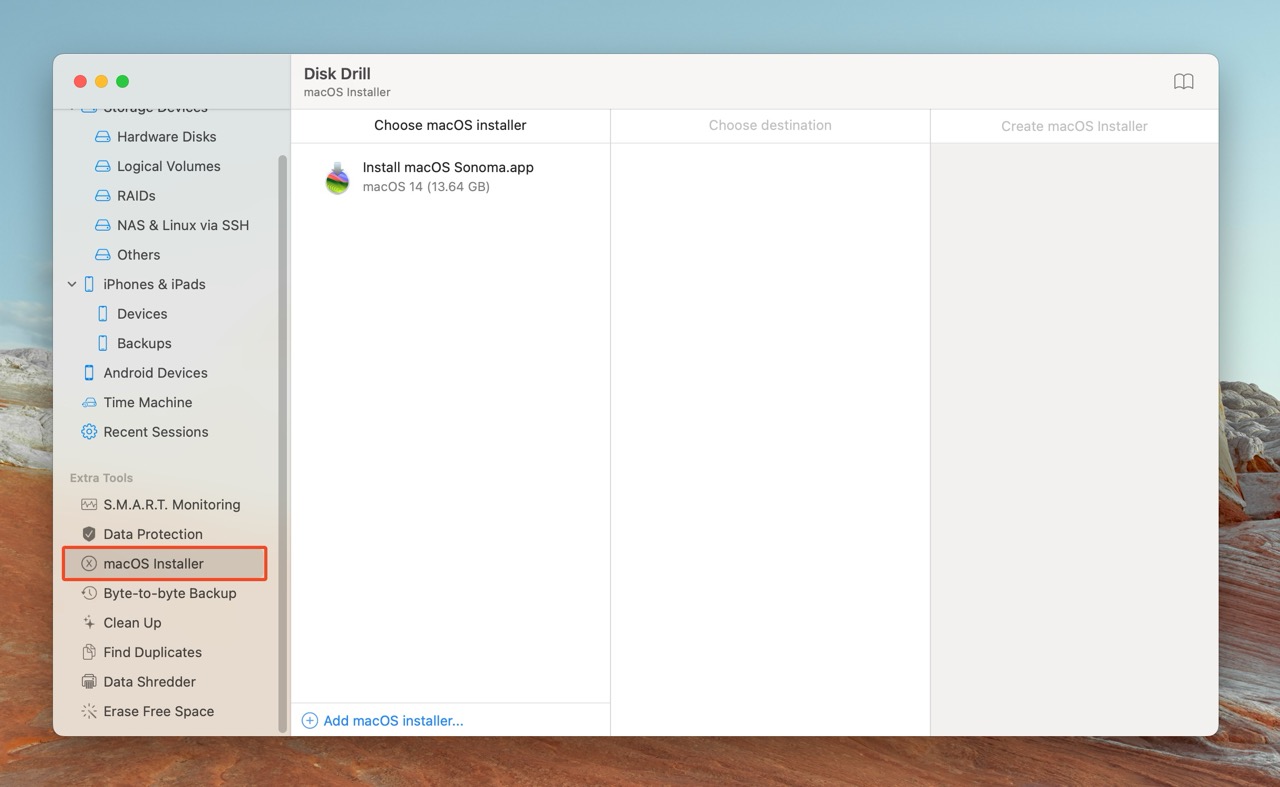The height and width of the screenshot is (787, 1280).
Task: Open the Data Shredder tool
Action: pos(149,682)
